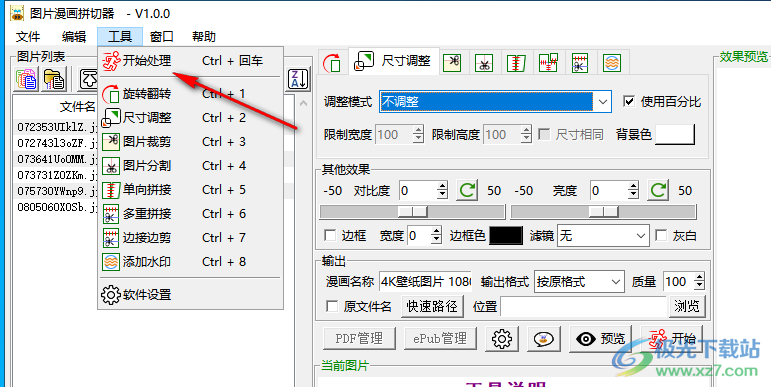The height and width of the screenshot is (387, 771).
Task: Click the ePub管理 button
Action: click(440, 339)
